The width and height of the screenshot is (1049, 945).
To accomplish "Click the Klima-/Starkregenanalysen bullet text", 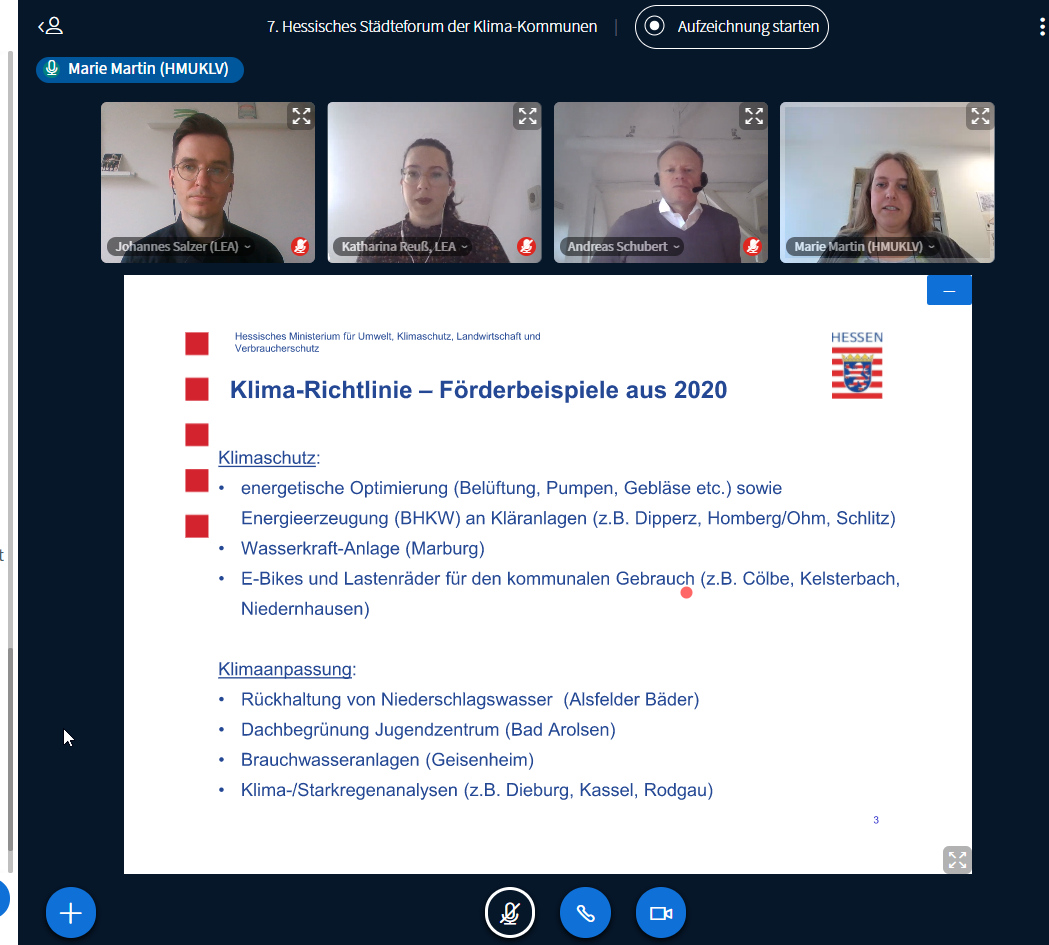I will pos(477,790).
